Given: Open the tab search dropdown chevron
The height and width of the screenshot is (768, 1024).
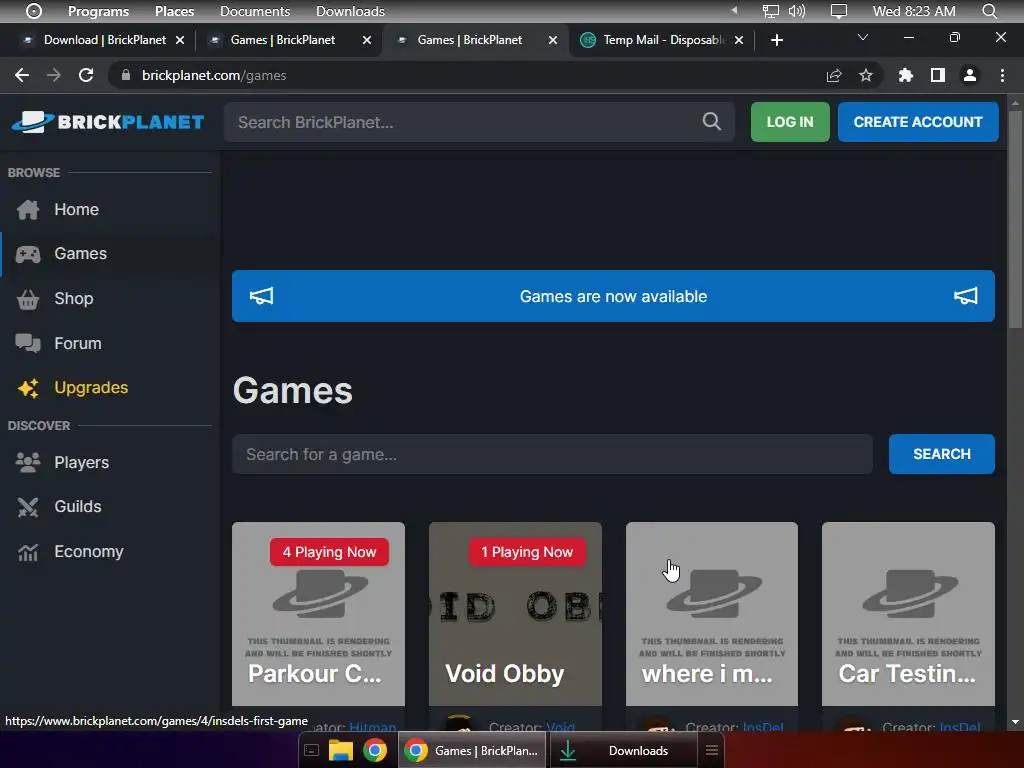Looking at the screenshot, I should tap(863, 37).
